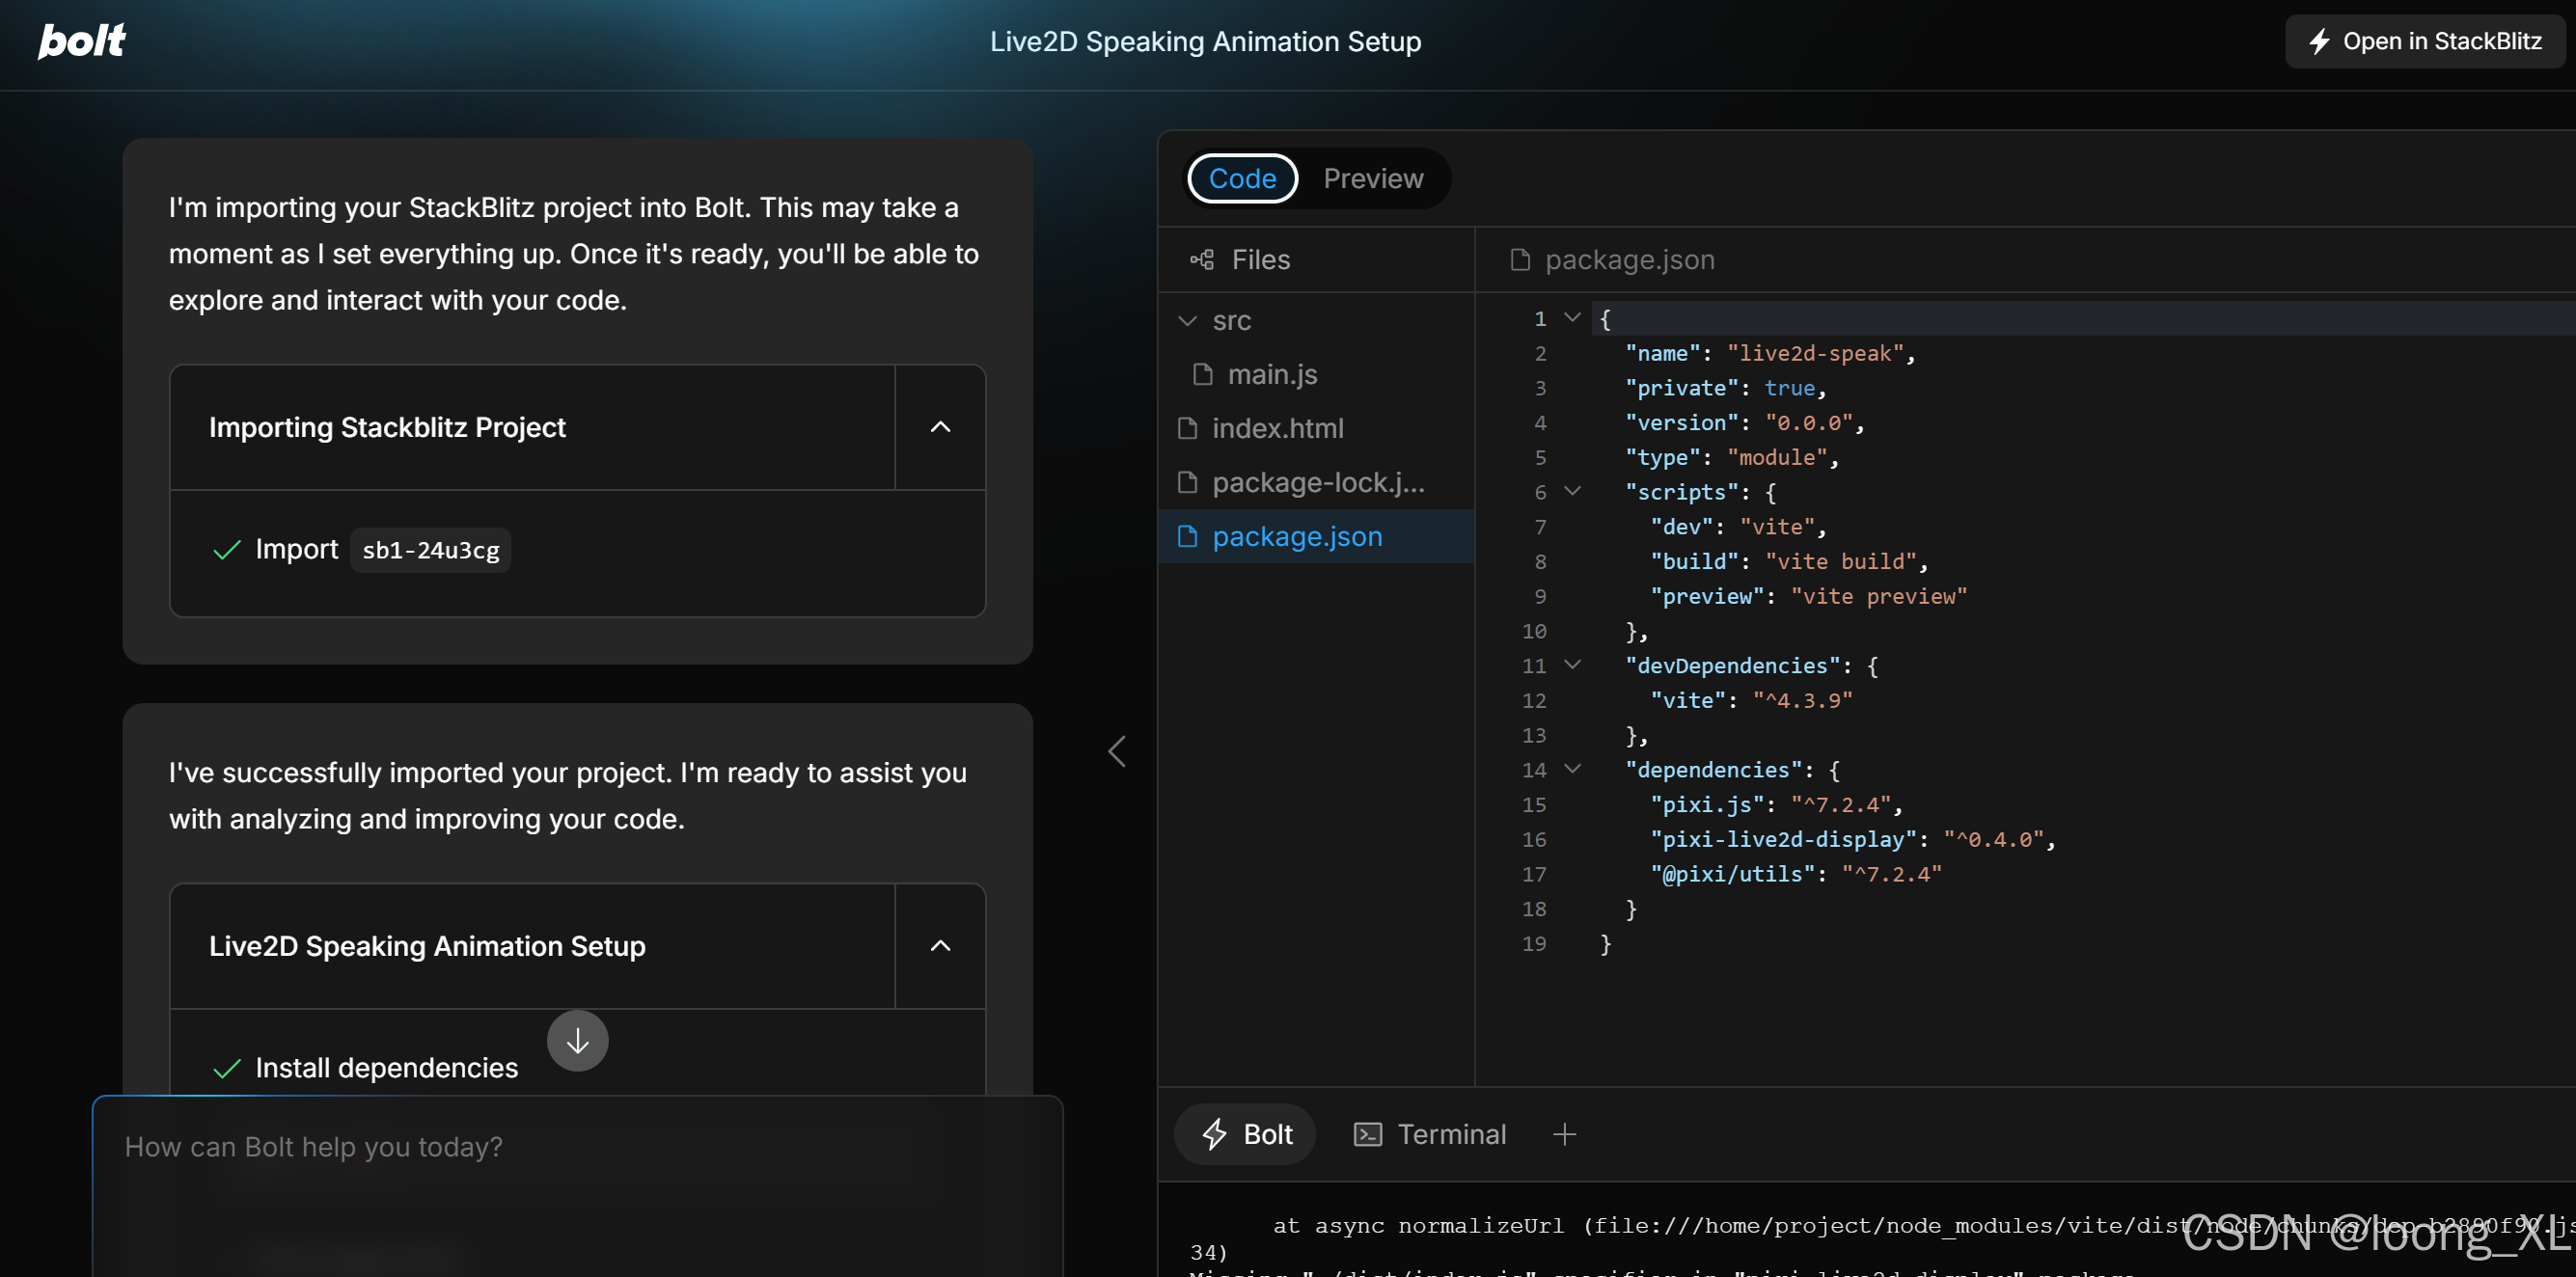Add a new terminal with plus icon
2576x1277 pixels.
[x=1564, y=1134]
